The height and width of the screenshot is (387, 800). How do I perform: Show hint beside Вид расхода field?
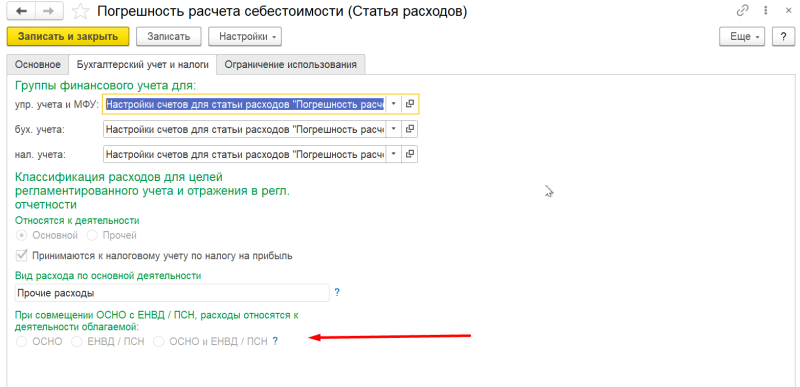[x=337, y=293]
